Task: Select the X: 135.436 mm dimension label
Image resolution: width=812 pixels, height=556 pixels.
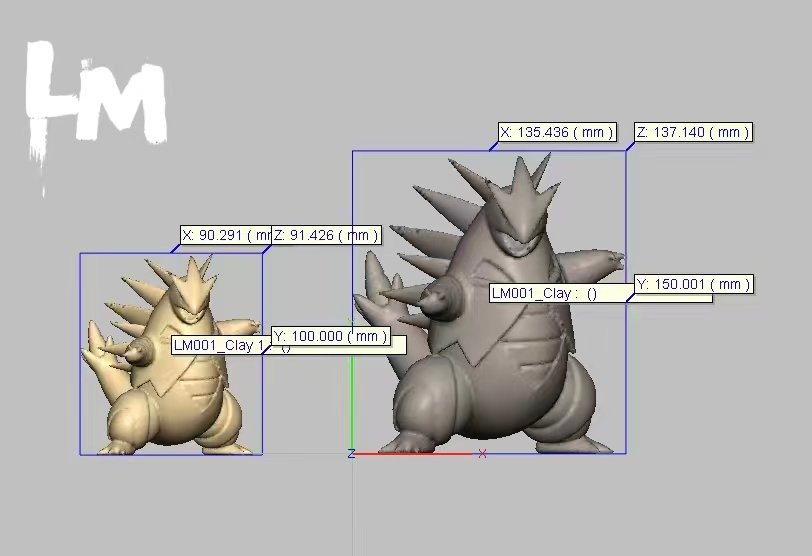Action: (556, 132)
